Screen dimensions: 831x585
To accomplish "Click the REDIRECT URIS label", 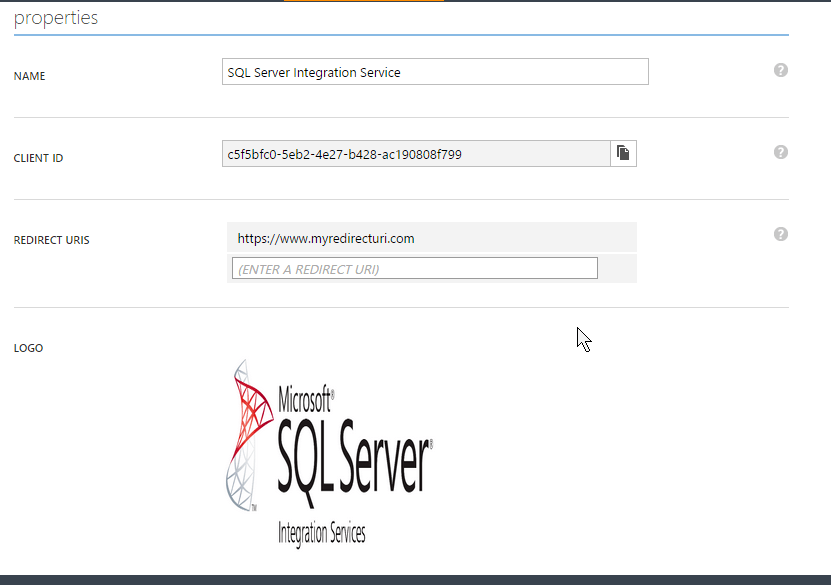I will (51, 240).
